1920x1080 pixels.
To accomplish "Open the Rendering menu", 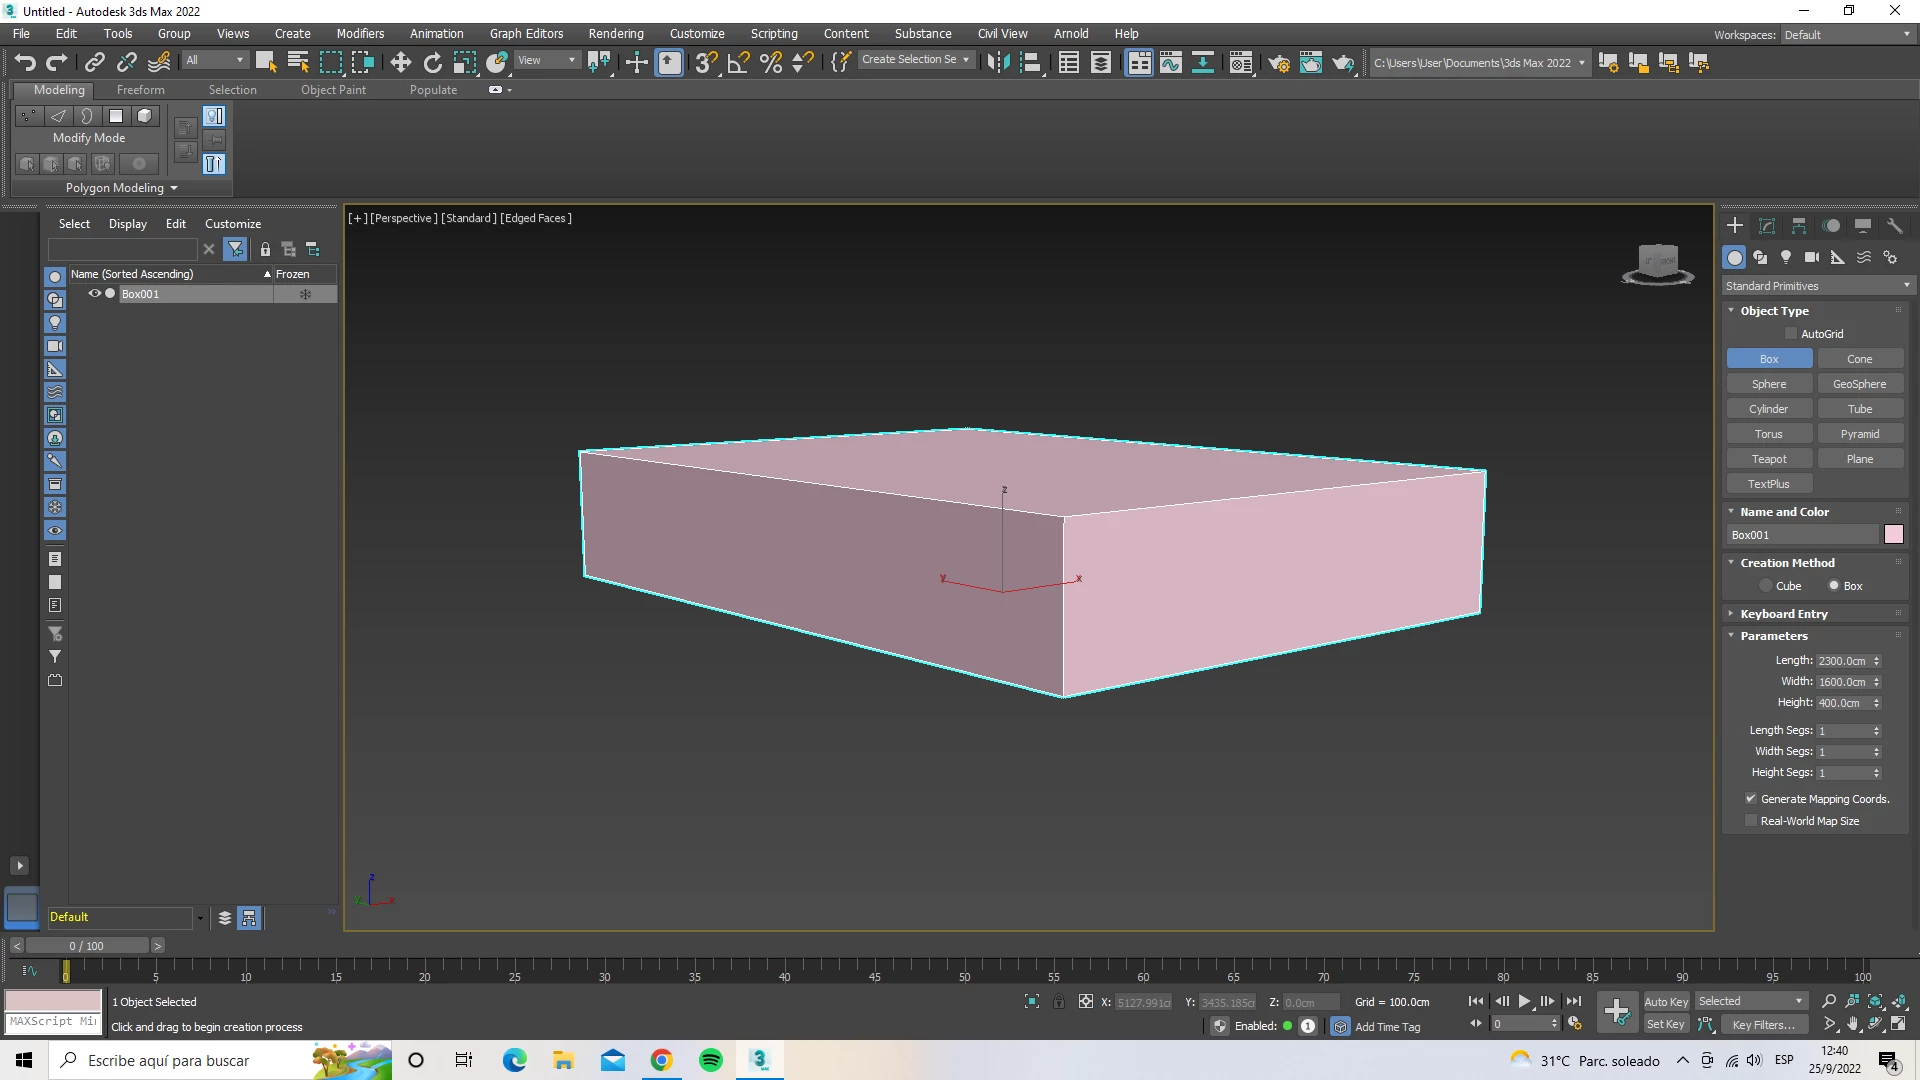I will coord(615,33).
